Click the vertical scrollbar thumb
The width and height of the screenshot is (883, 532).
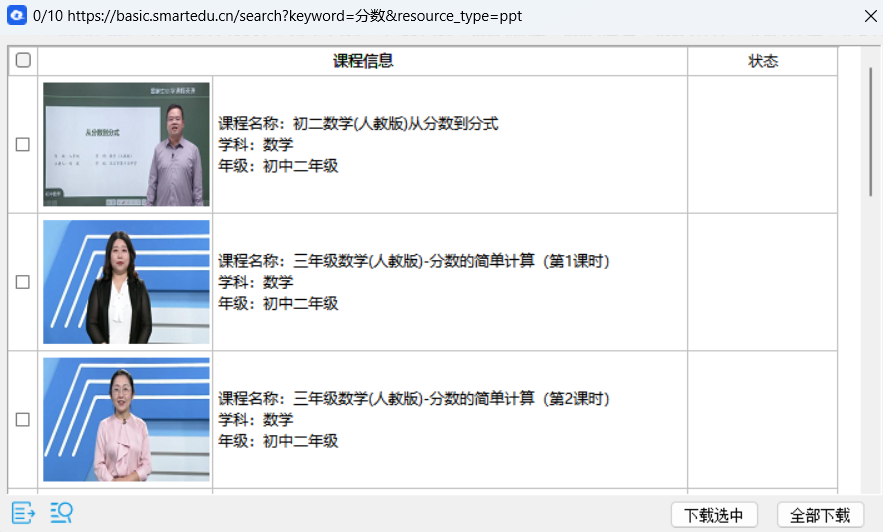pos(871,132)
